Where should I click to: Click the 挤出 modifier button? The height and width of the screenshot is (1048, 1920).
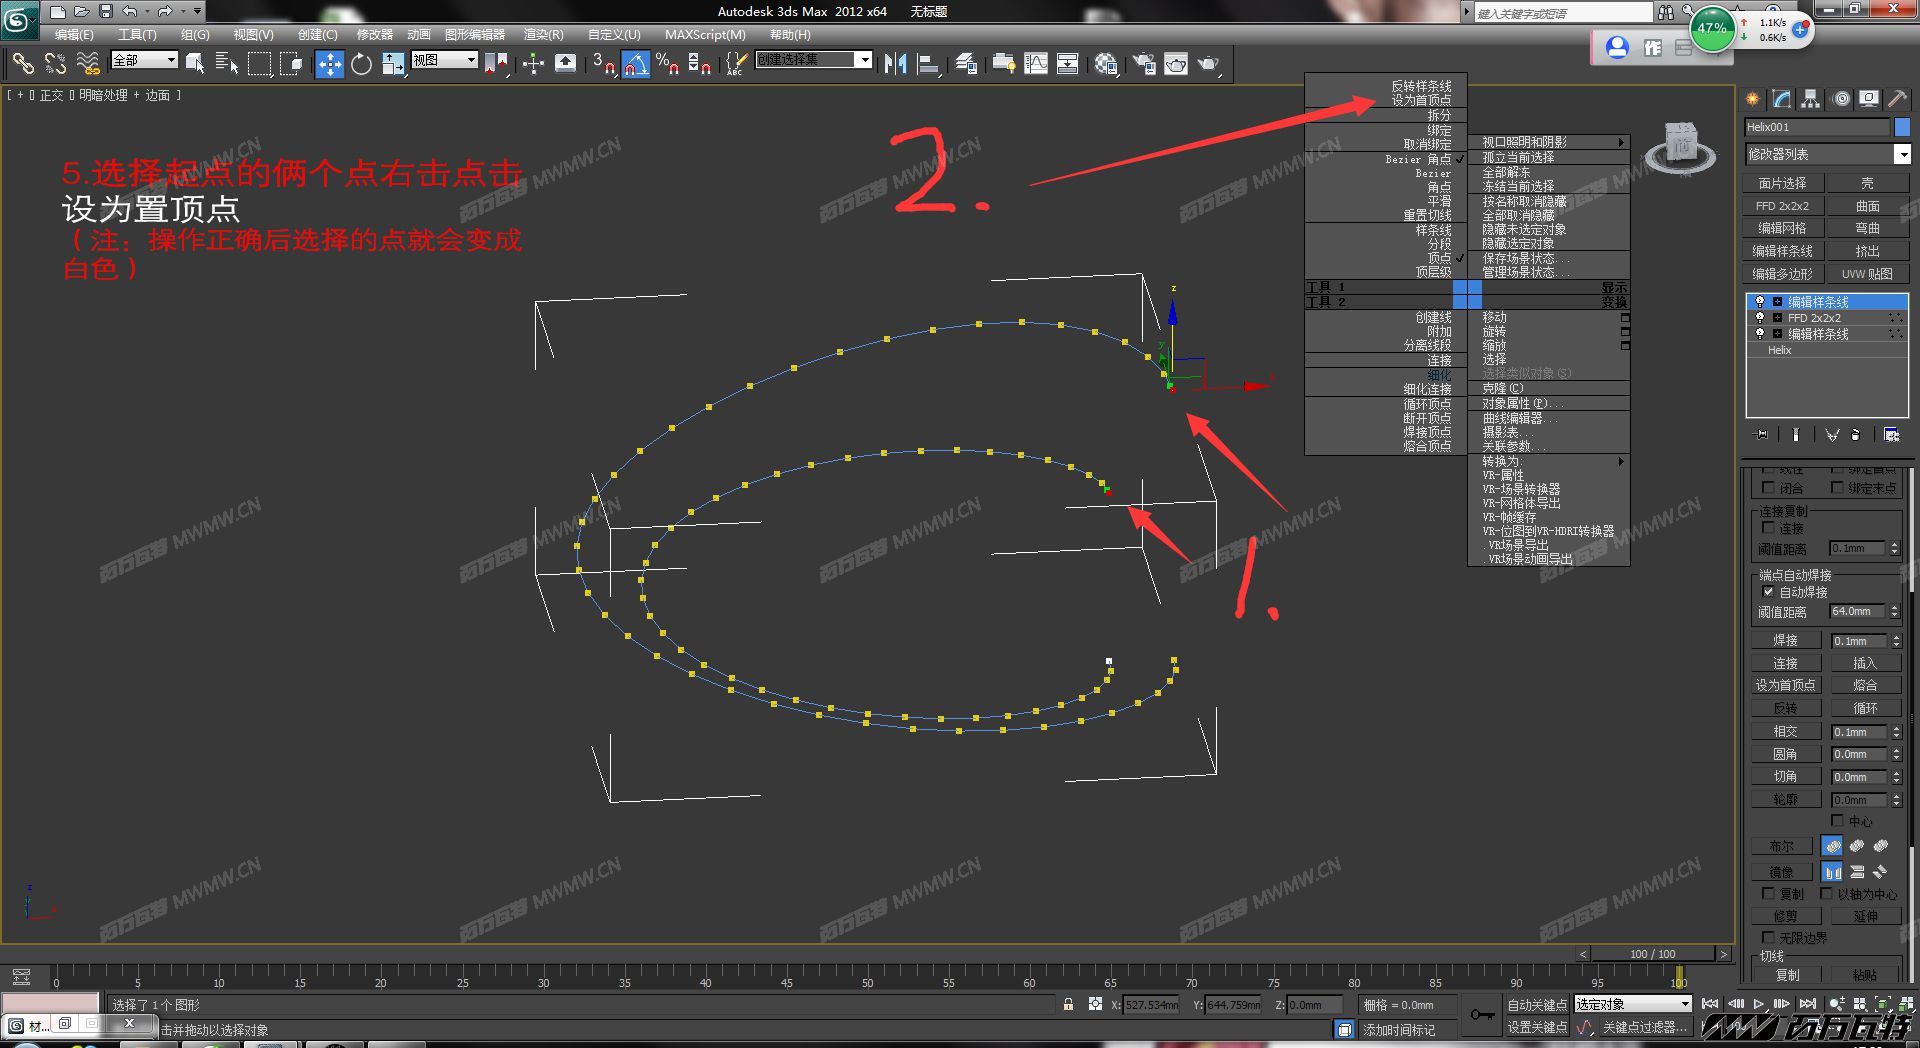[1867, 251]
